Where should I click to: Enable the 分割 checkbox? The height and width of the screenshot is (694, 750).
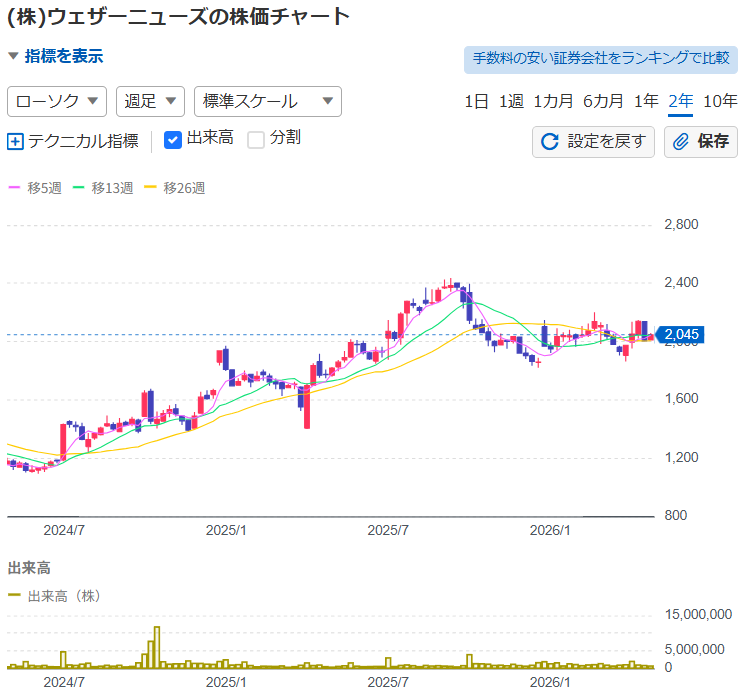coord(256,141)
